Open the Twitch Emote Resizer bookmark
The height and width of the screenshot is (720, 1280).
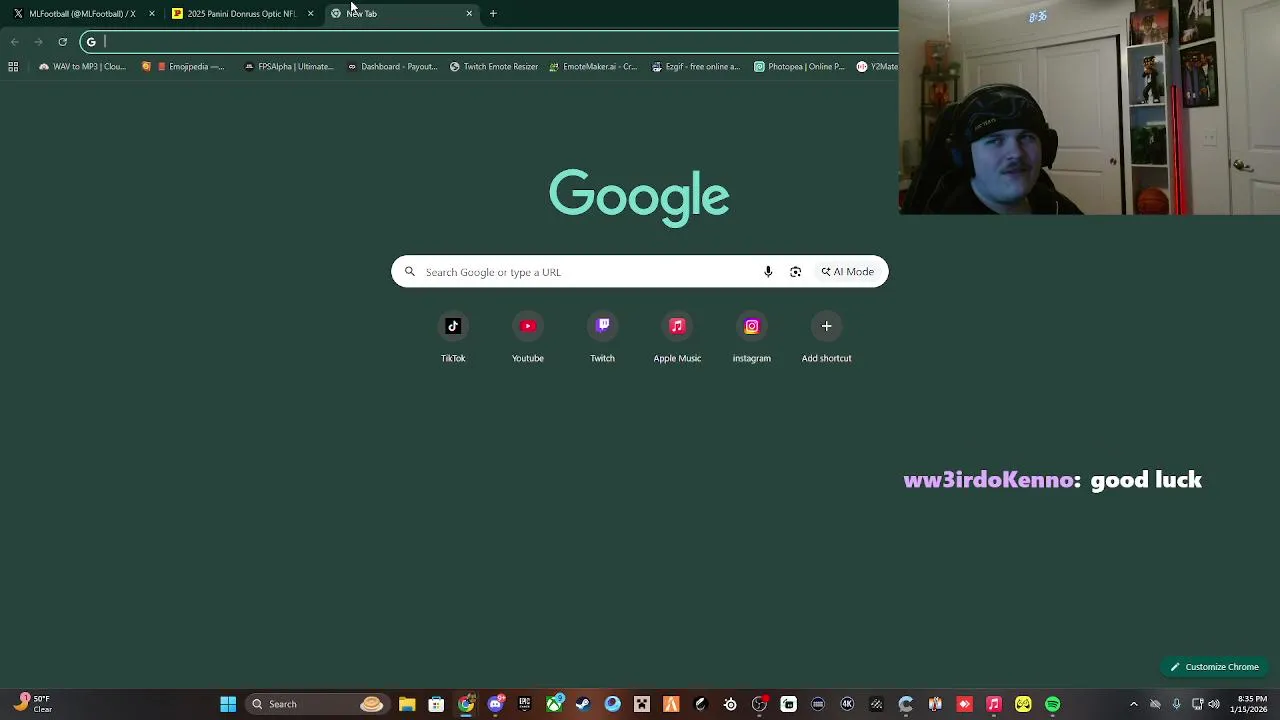coord(494,67)
